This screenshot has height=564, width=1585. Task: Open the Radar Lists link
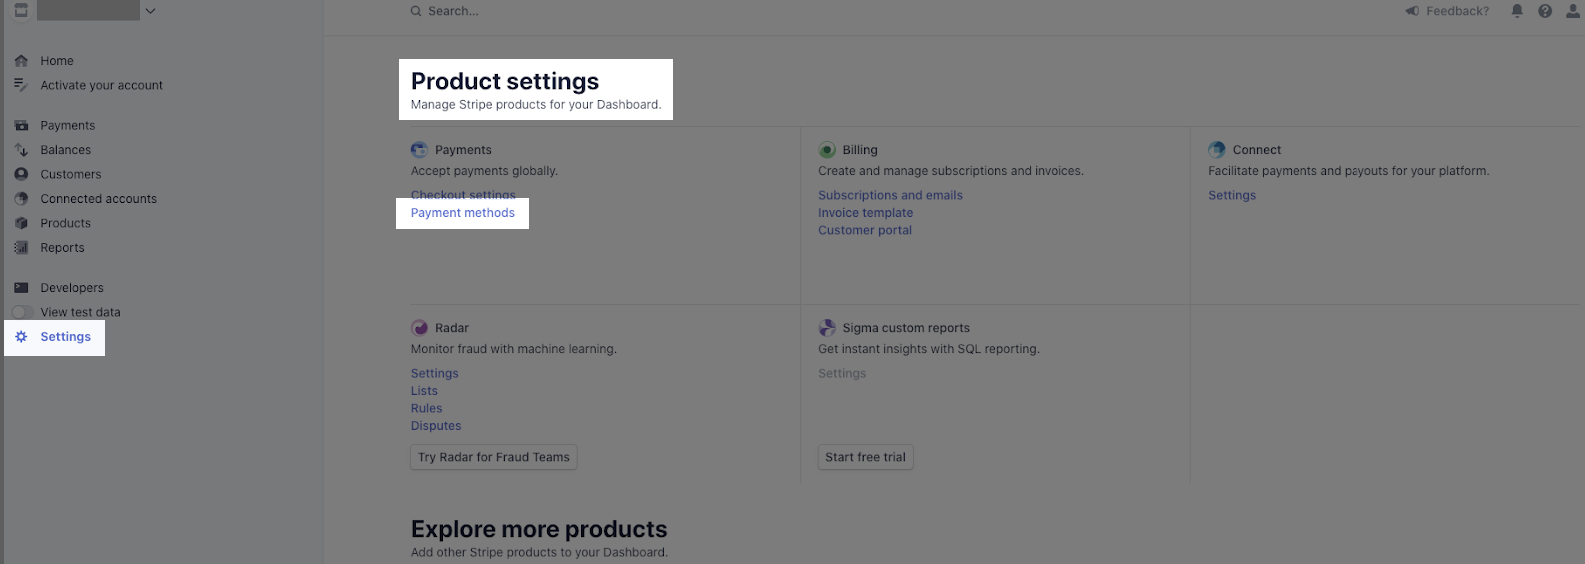point(424,391)
